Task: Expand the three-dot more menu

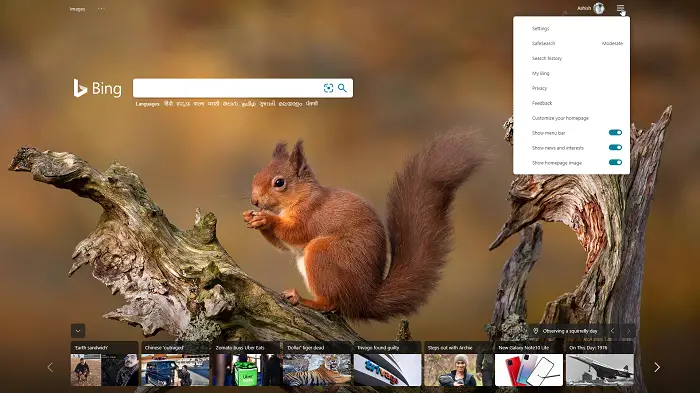Action: (x=101, y=8)
